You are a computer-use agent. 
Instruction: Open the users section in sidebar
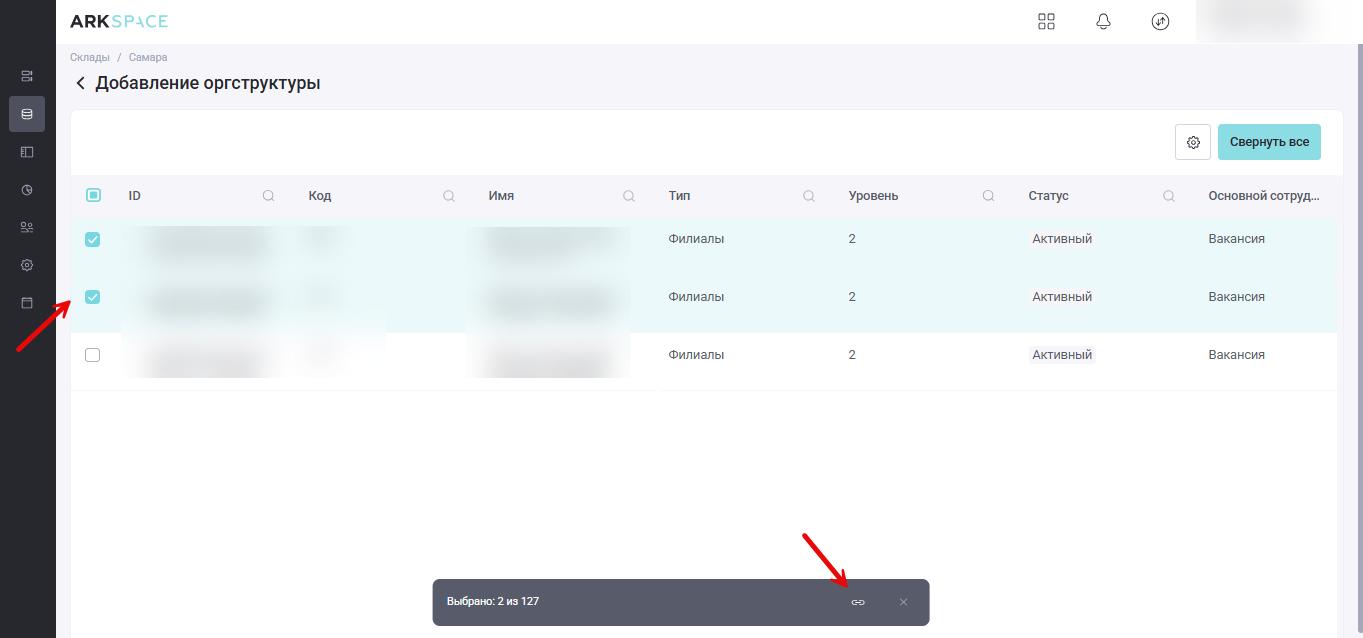pyautogui.click(x=27, y=227)
